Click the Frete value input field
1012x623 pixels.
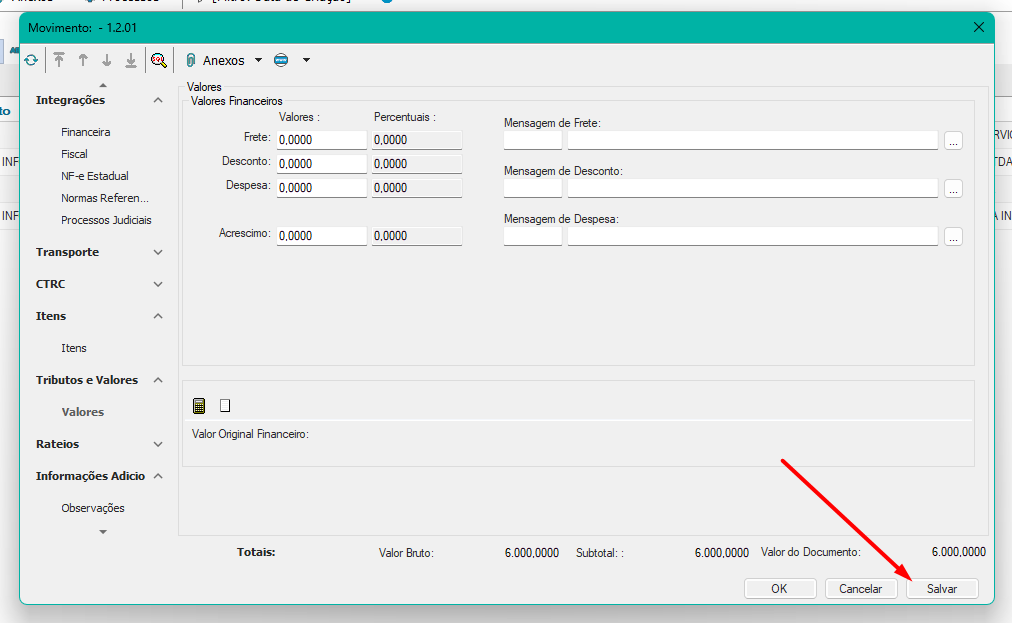(x=321, y=140)
